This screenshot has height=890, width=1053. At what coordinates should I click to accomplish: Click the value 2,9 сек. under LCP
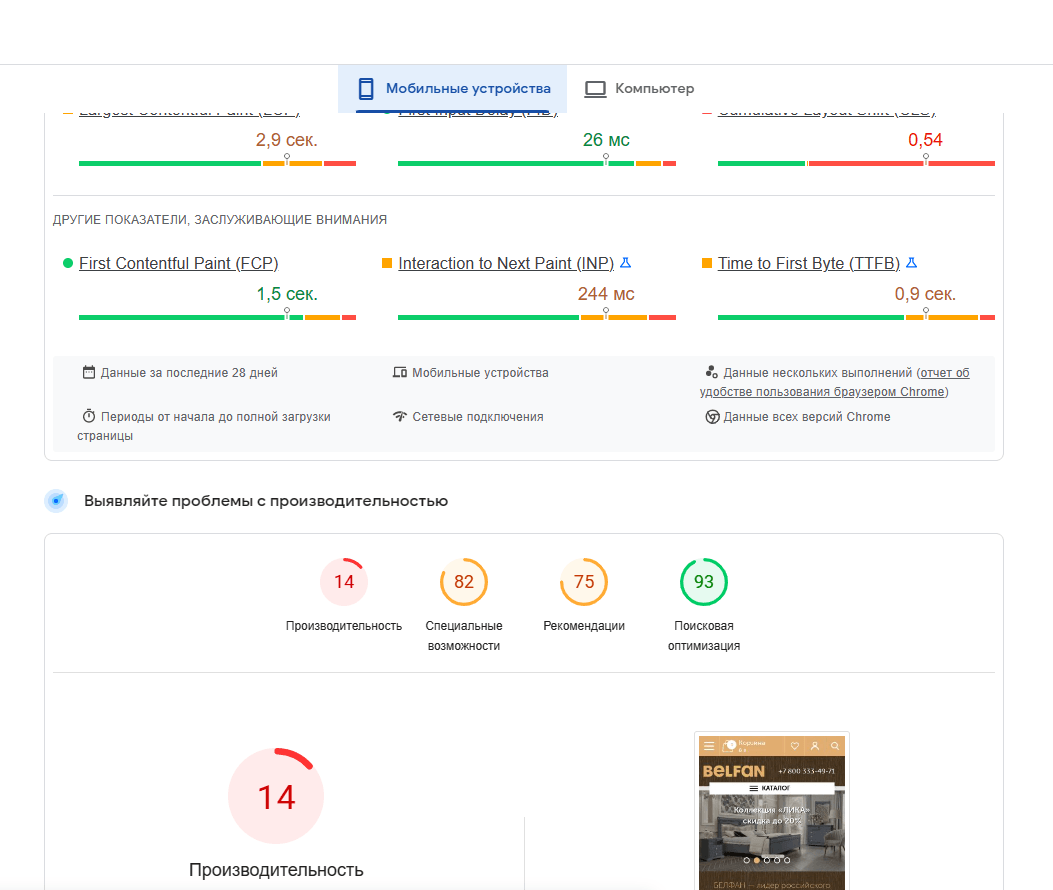287,140
